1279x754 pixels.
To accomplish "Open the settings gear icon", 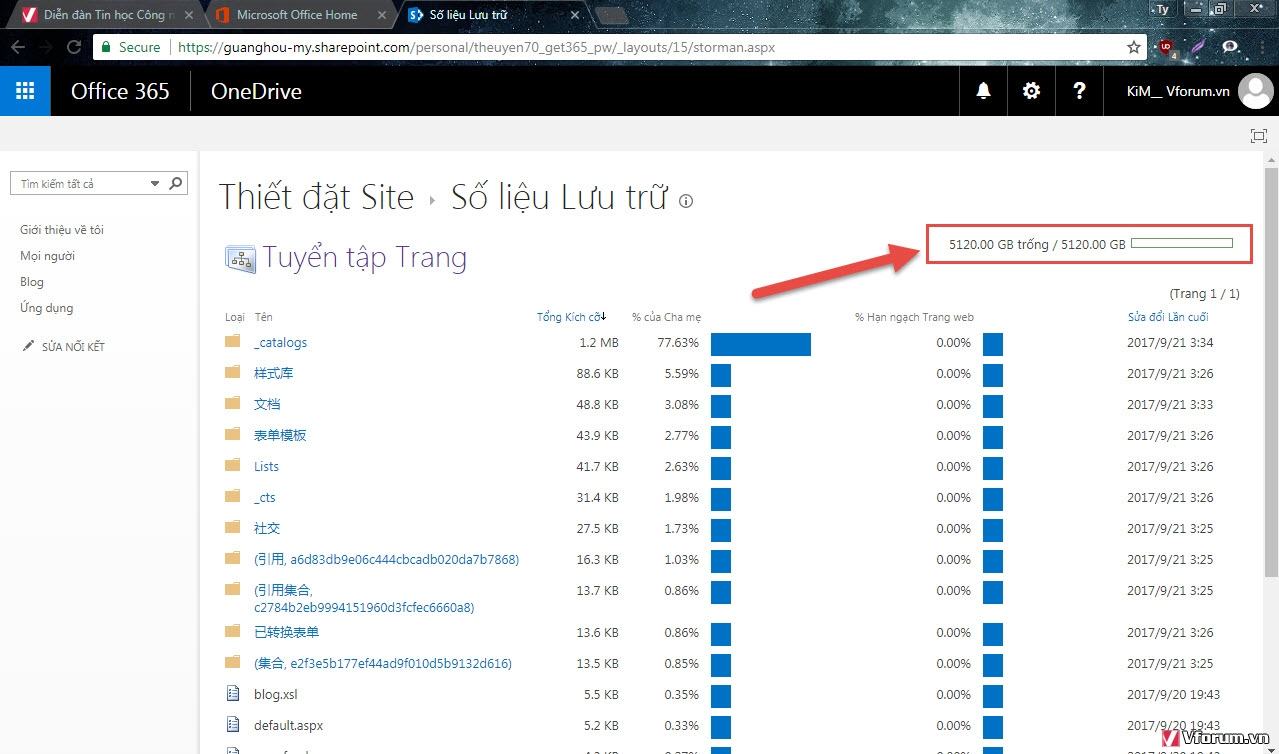I will pyautogui.click(x=1031, y=91).
